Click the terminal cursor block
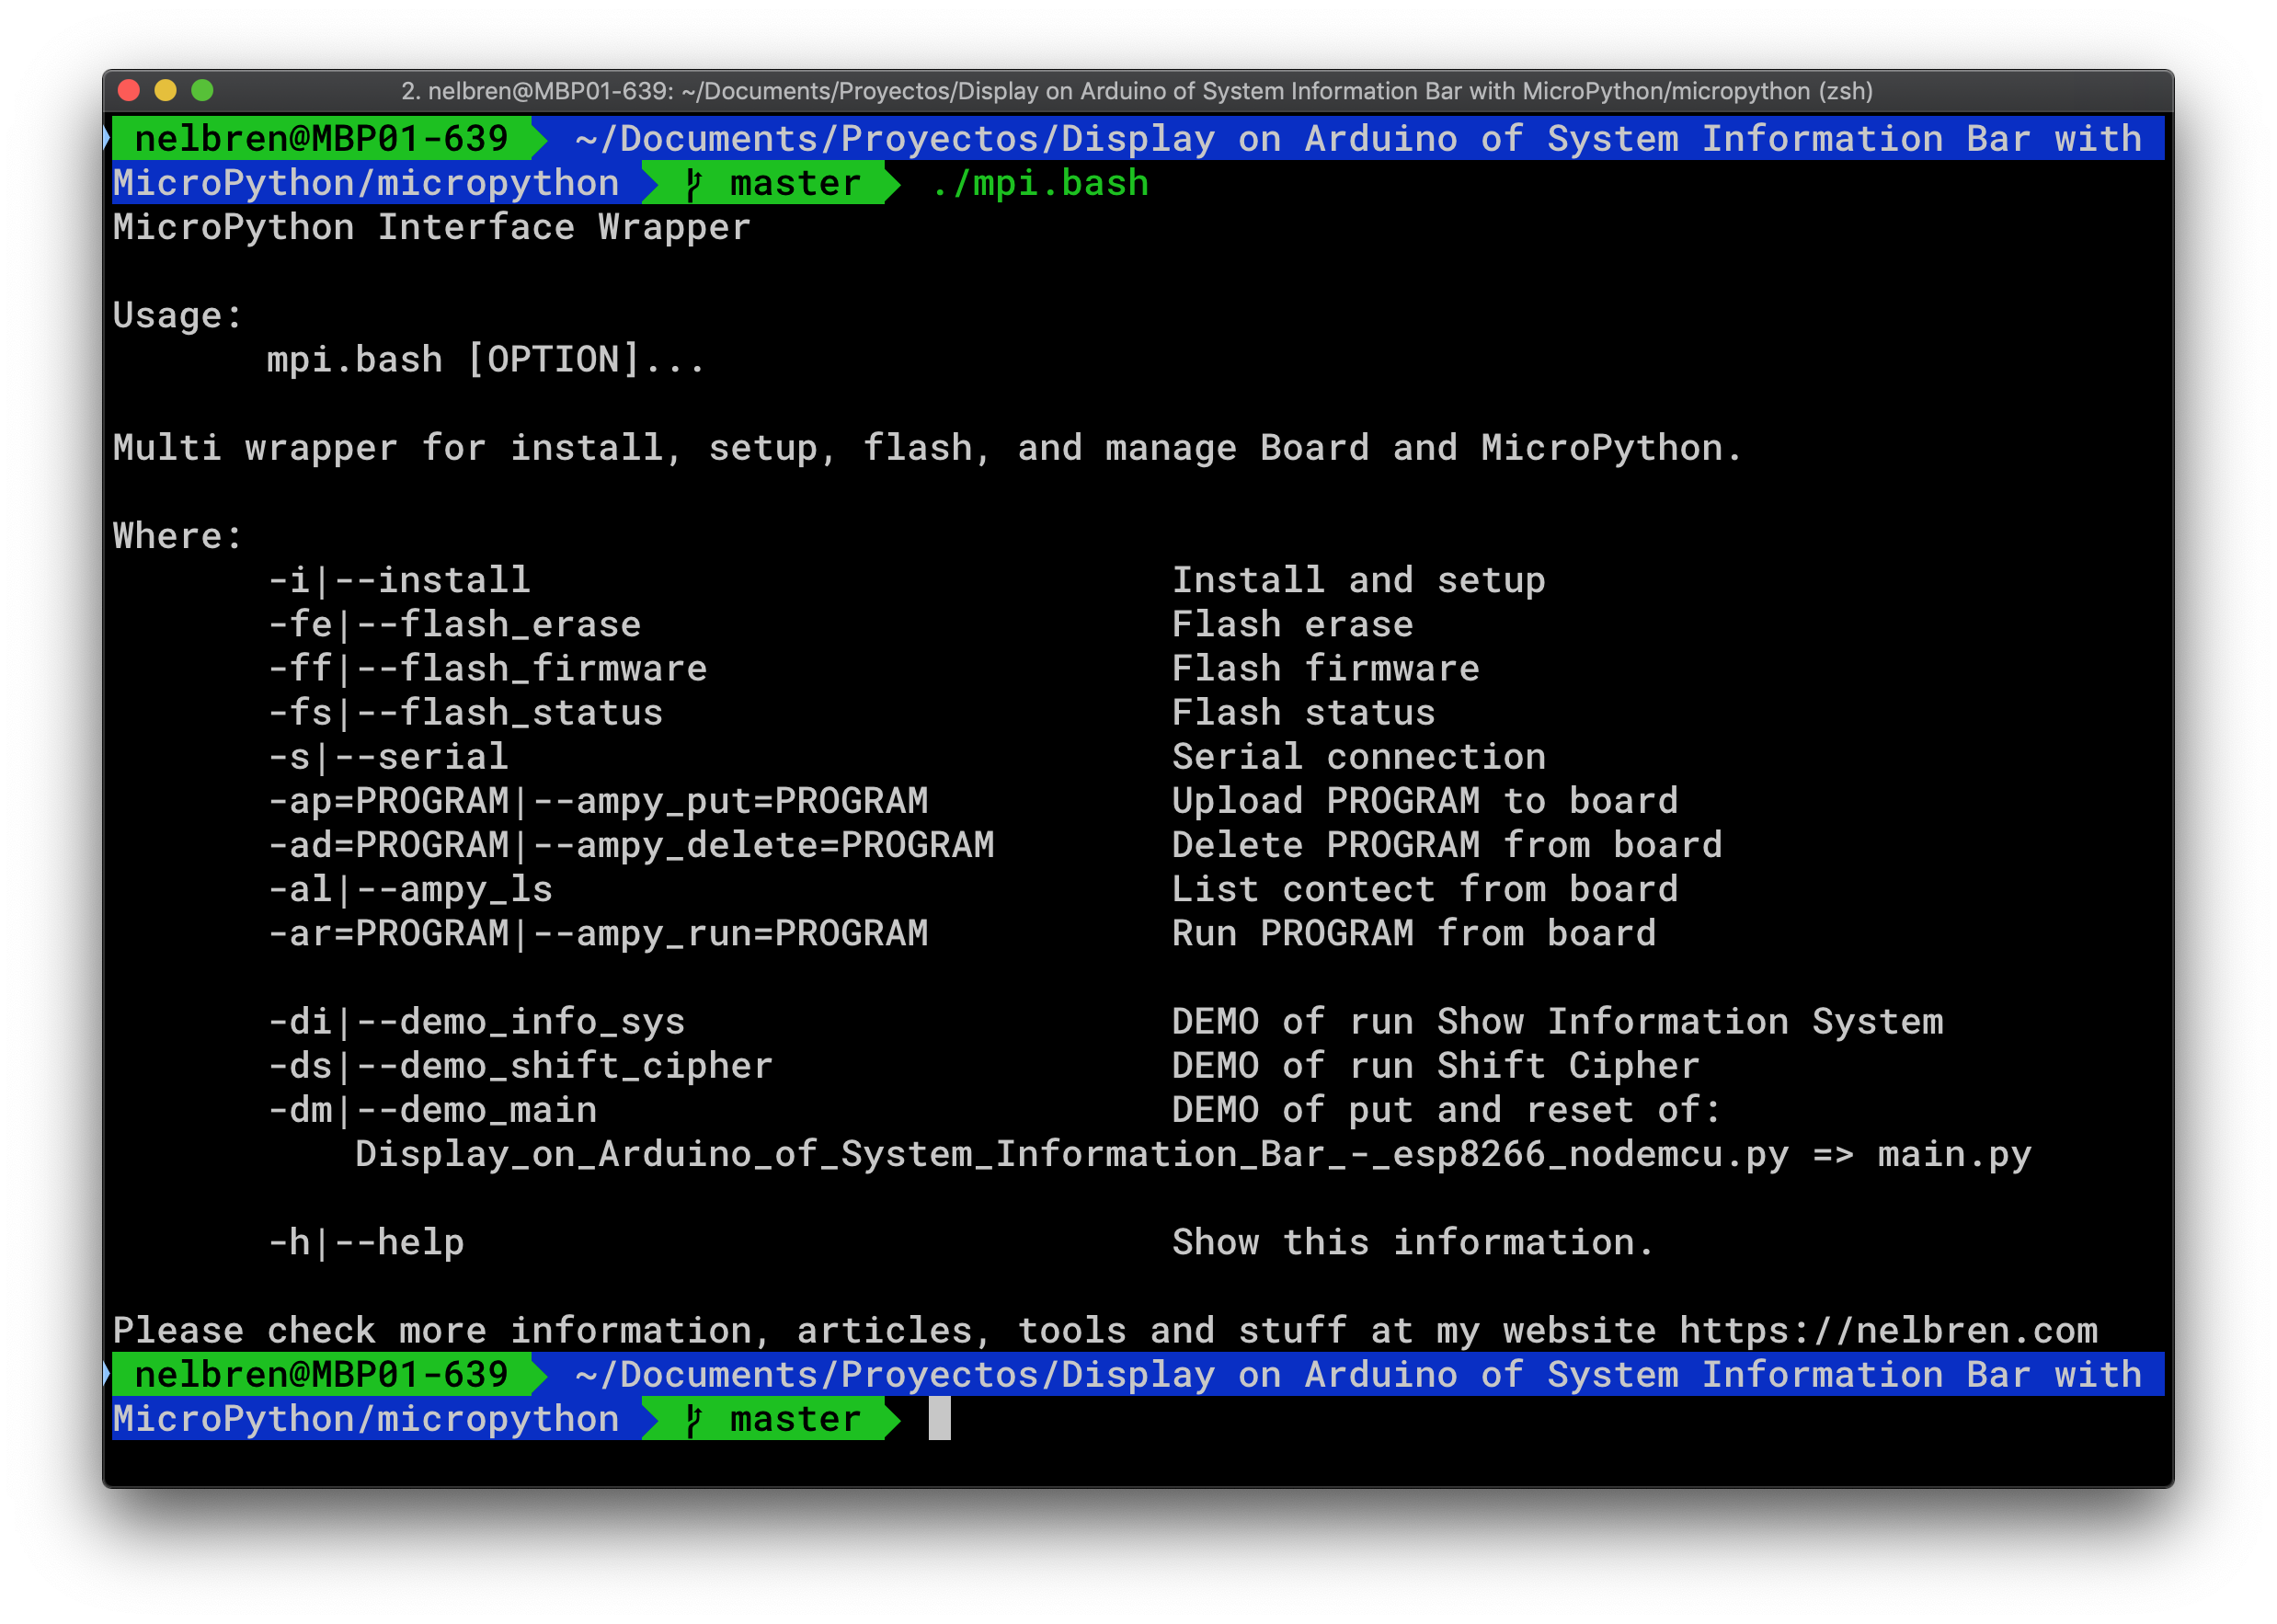 pos(939,1419)
